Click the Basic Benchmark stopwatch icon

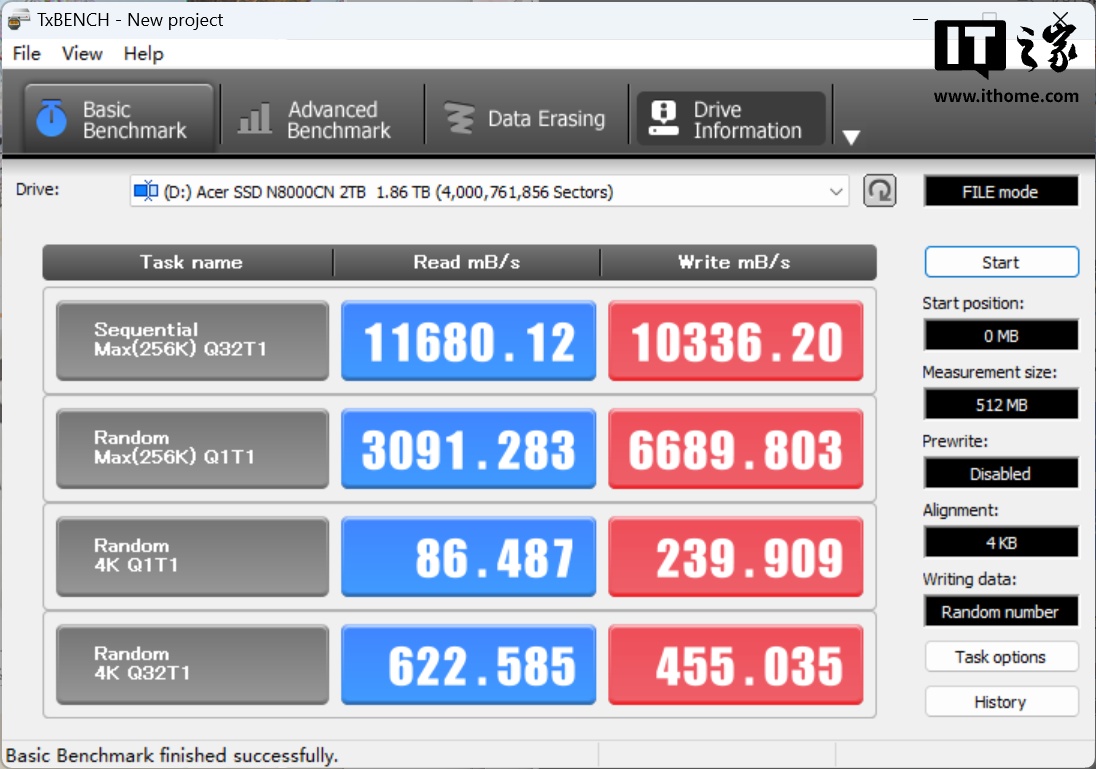pos(51,119)
